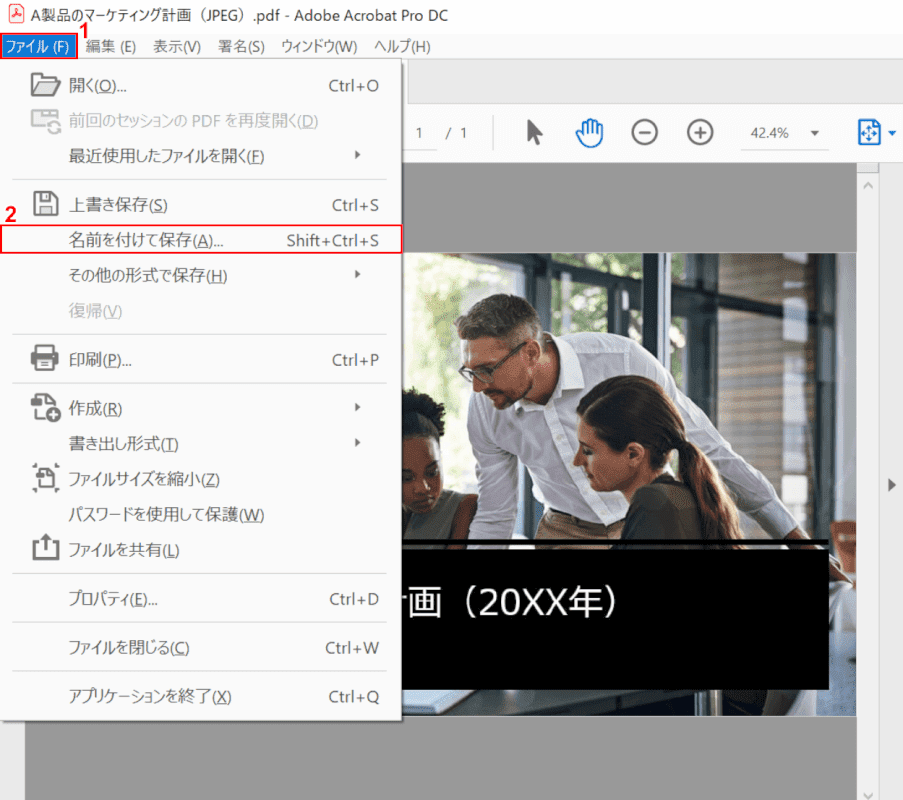Choose パスワードを使用して保護(W)

[201, 514]
